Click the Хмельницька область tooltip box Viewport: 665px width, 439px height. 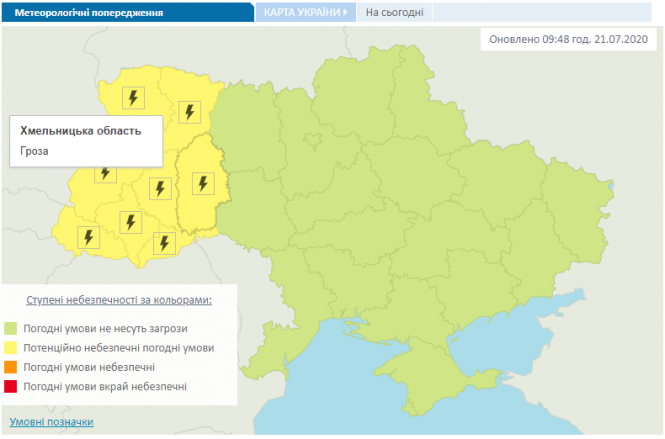coord(85,141)
